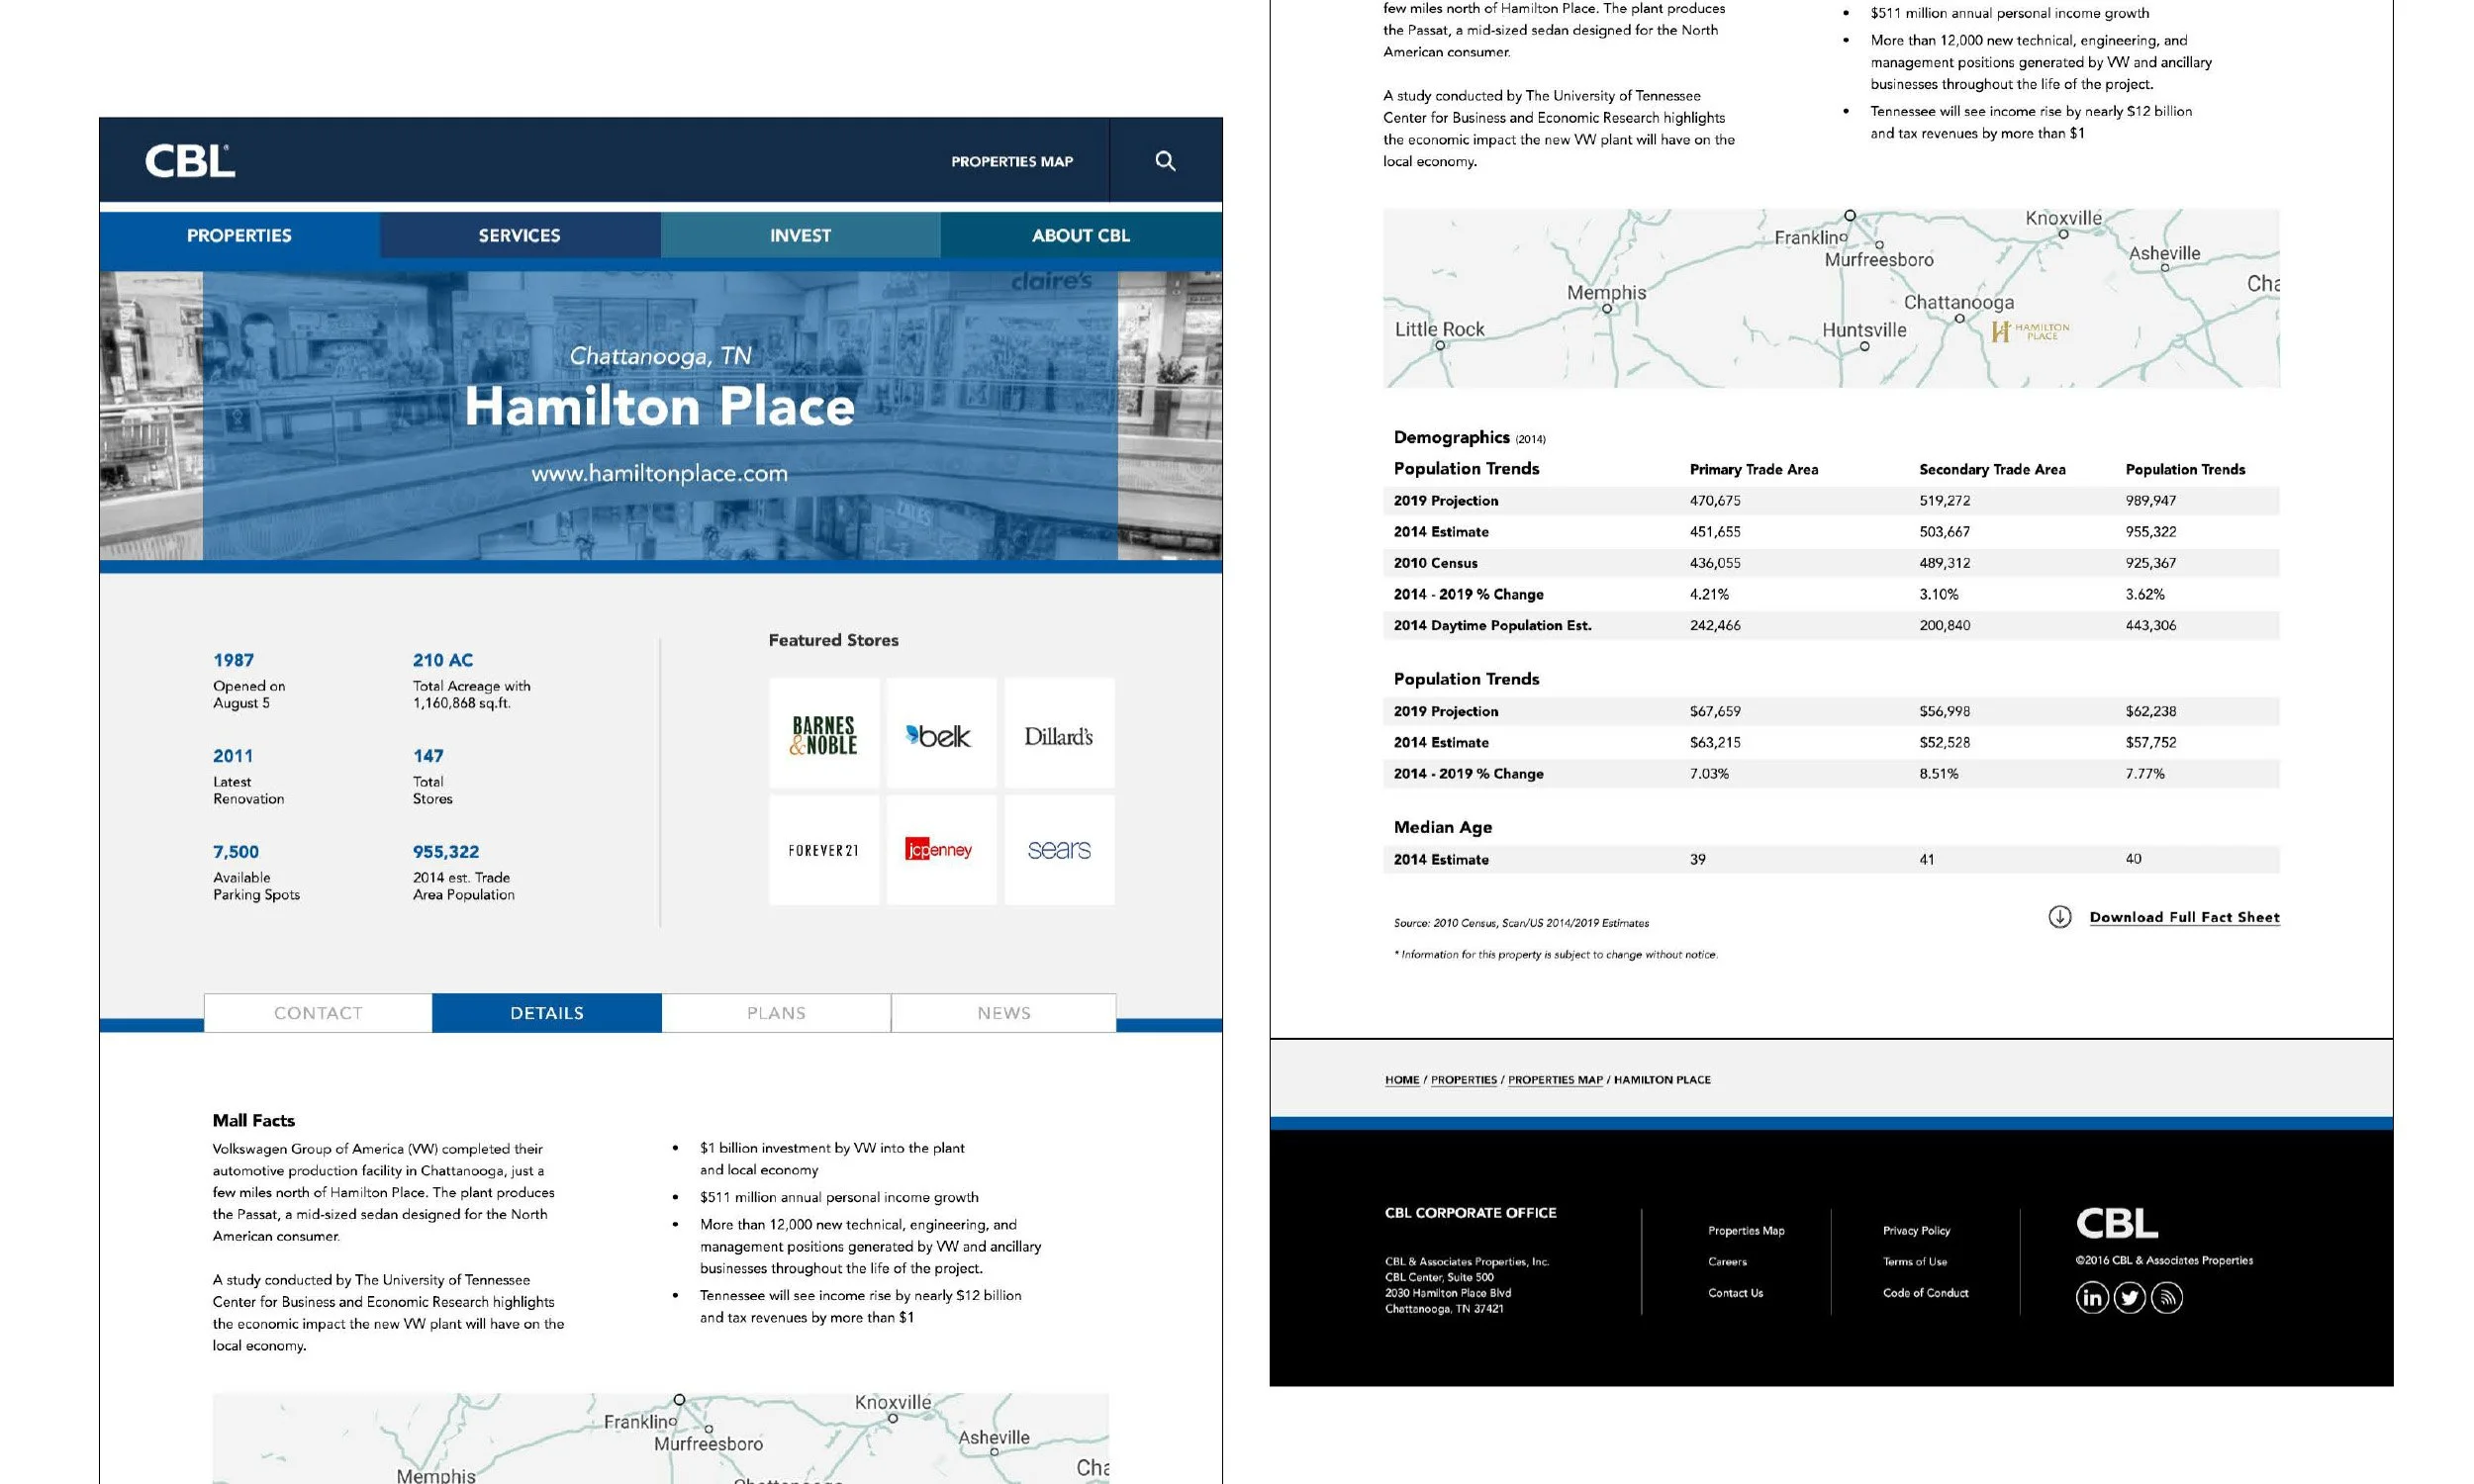Go to PROPERTIES in breadcrumb
The height and width of the screenshot is (1484, 2474).
pos(1464,1080)
